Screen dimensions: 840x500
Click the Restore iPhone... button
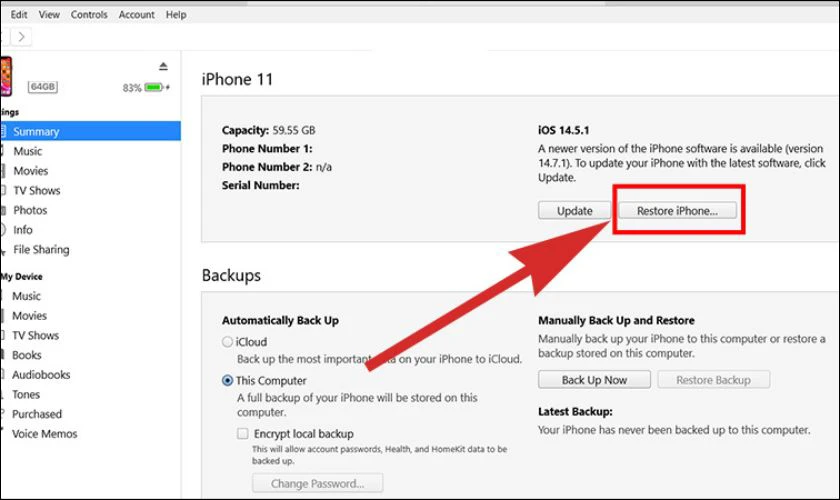[x=677, y=211]
